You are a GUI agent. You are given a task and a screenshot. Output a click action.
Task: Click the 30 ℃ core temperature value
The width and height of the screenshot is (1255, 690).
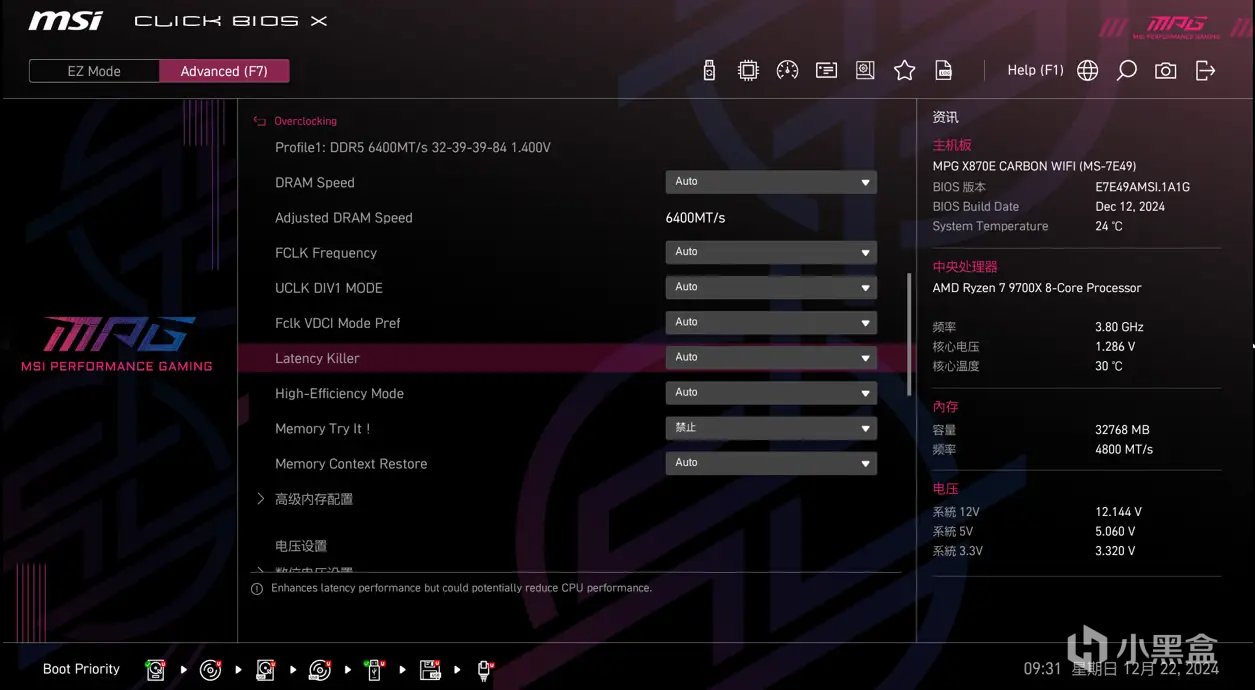[x=1109, y=367]
